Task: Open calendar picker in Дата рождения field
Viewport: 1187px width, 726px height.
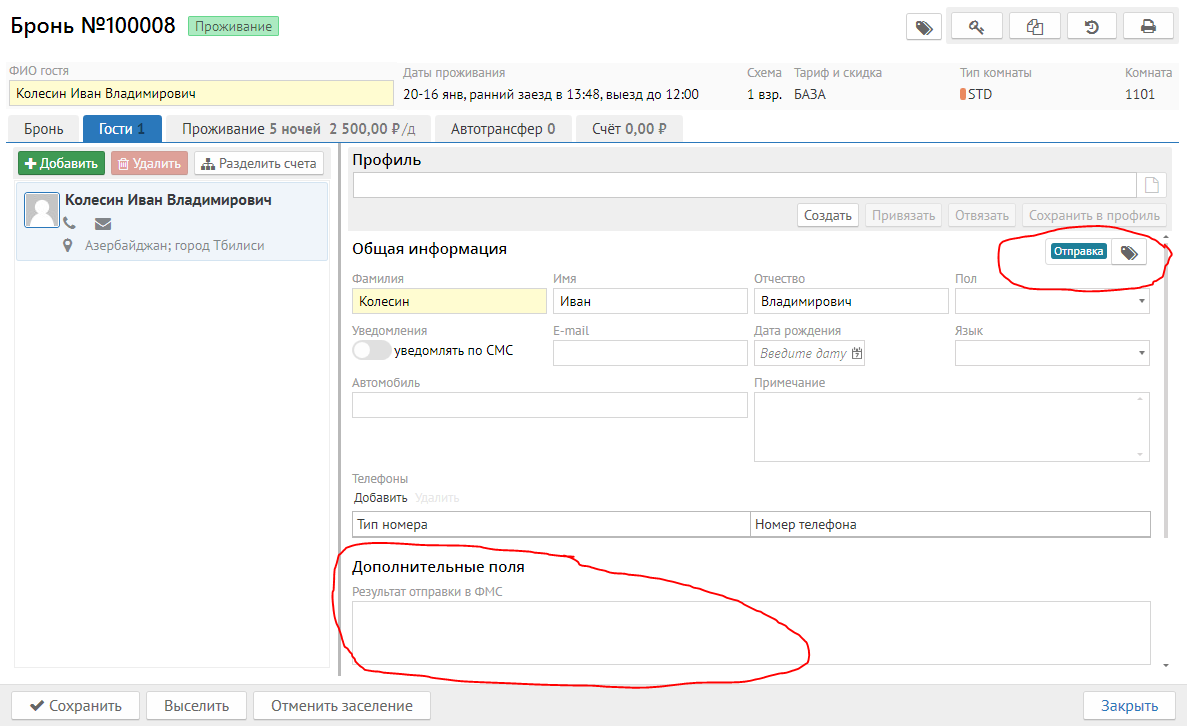Action: (856, 353)
